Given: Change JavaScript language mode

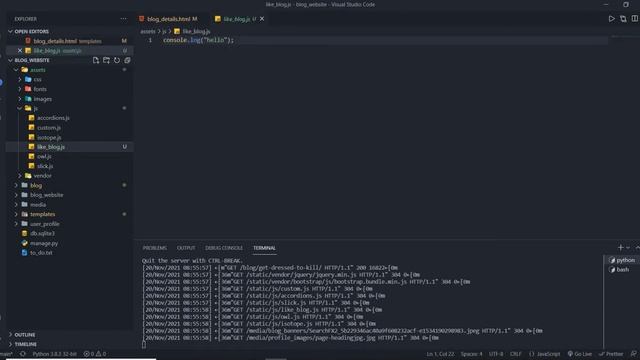Looking at the screenshot, I should click(545, 354).
